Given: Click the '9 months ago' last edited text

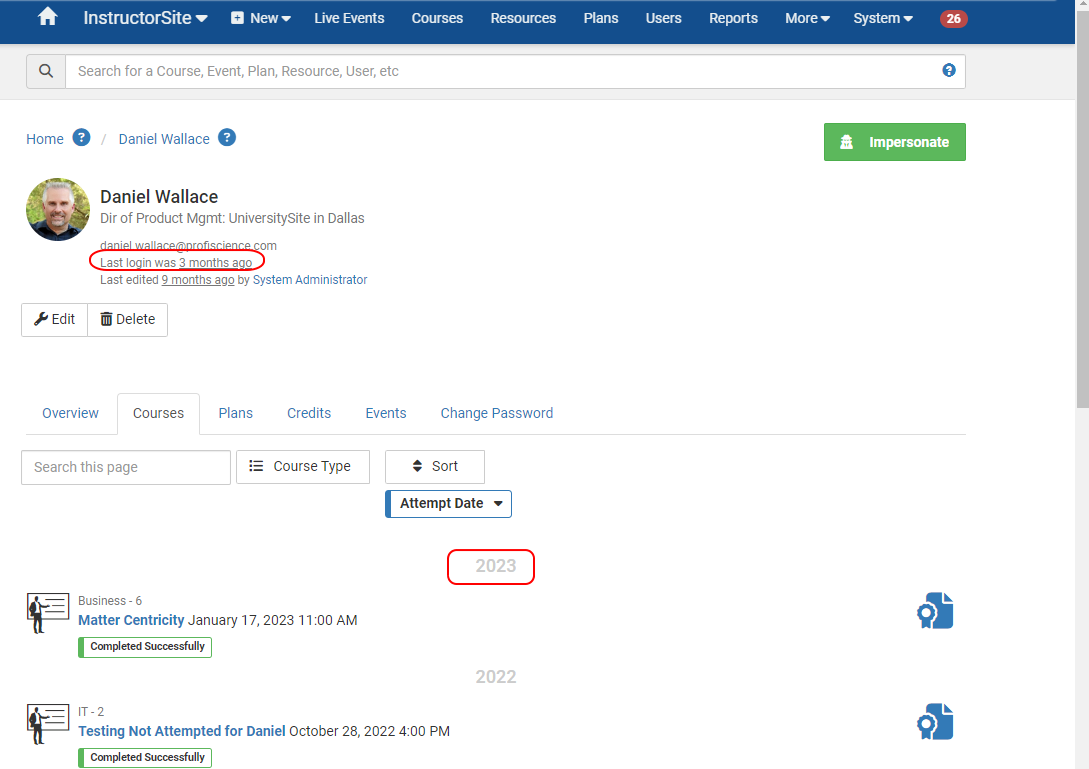Looking at the screenshot, I should pos(198,280).
